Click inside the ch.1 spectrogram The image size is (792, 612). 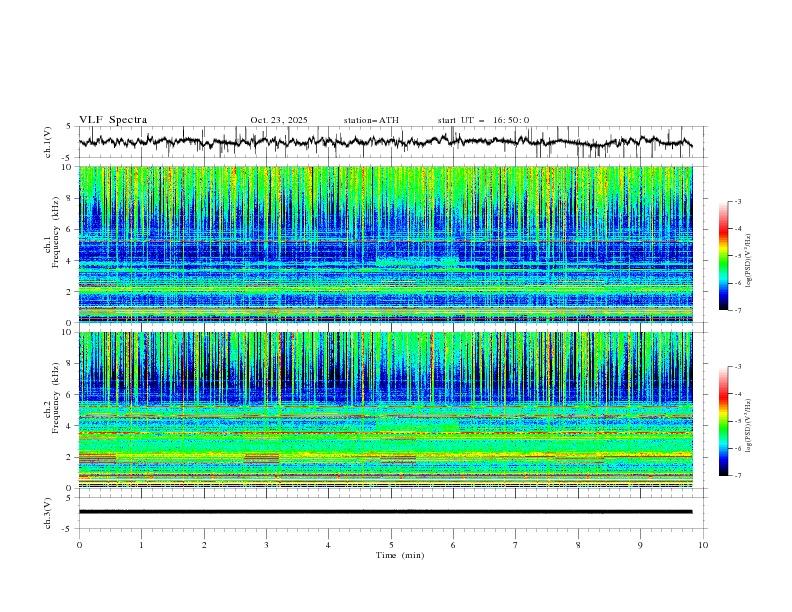pos(385,244)
